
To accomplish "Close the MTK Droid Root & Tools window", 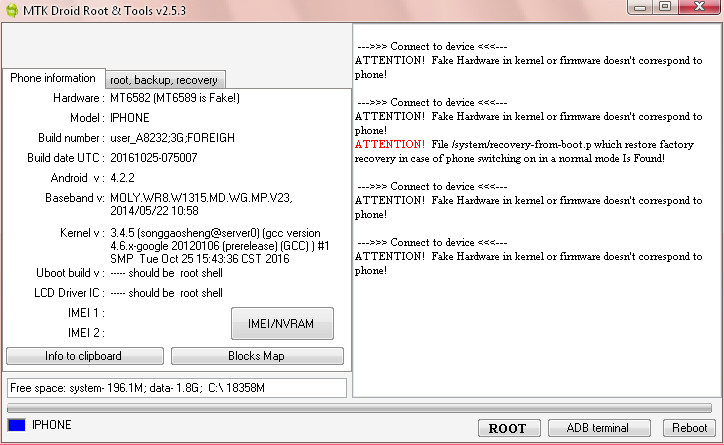I will 700,7.
